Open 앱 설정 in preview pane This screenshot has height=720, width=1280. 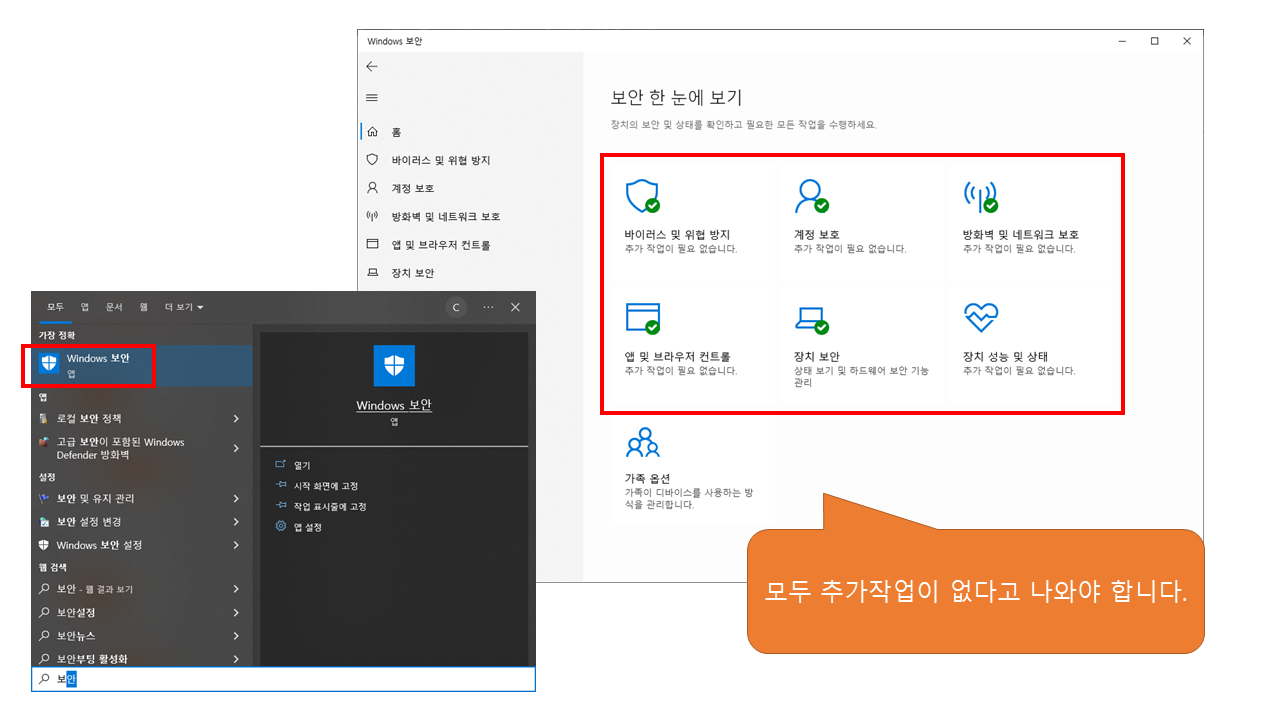point(308,527)
